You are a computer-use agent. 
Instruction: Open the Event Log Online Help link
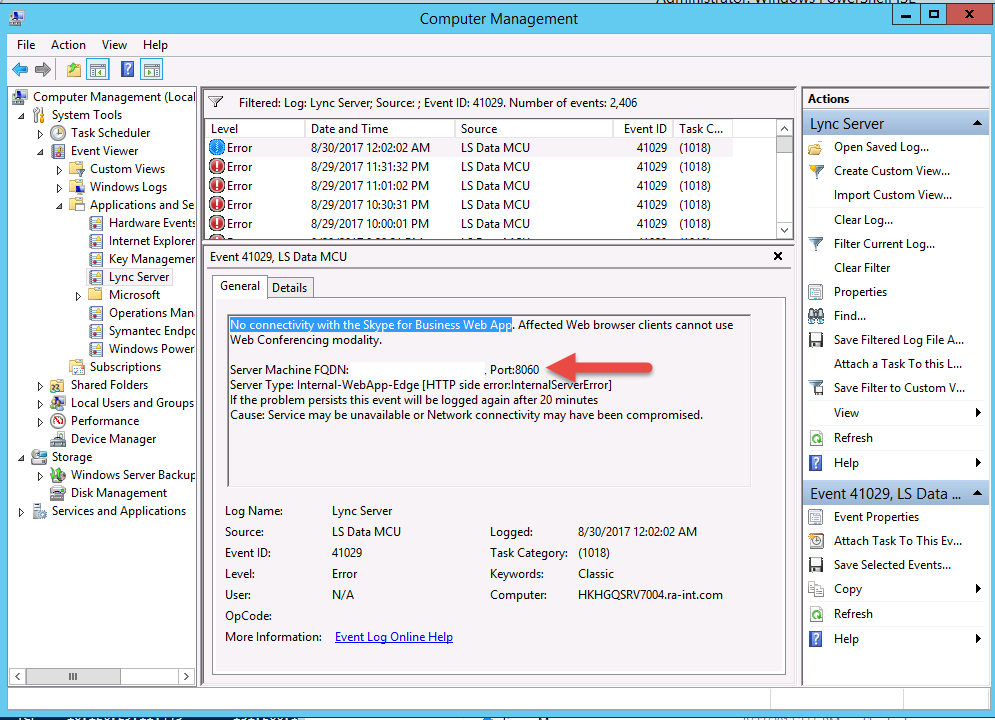point(394,637)
